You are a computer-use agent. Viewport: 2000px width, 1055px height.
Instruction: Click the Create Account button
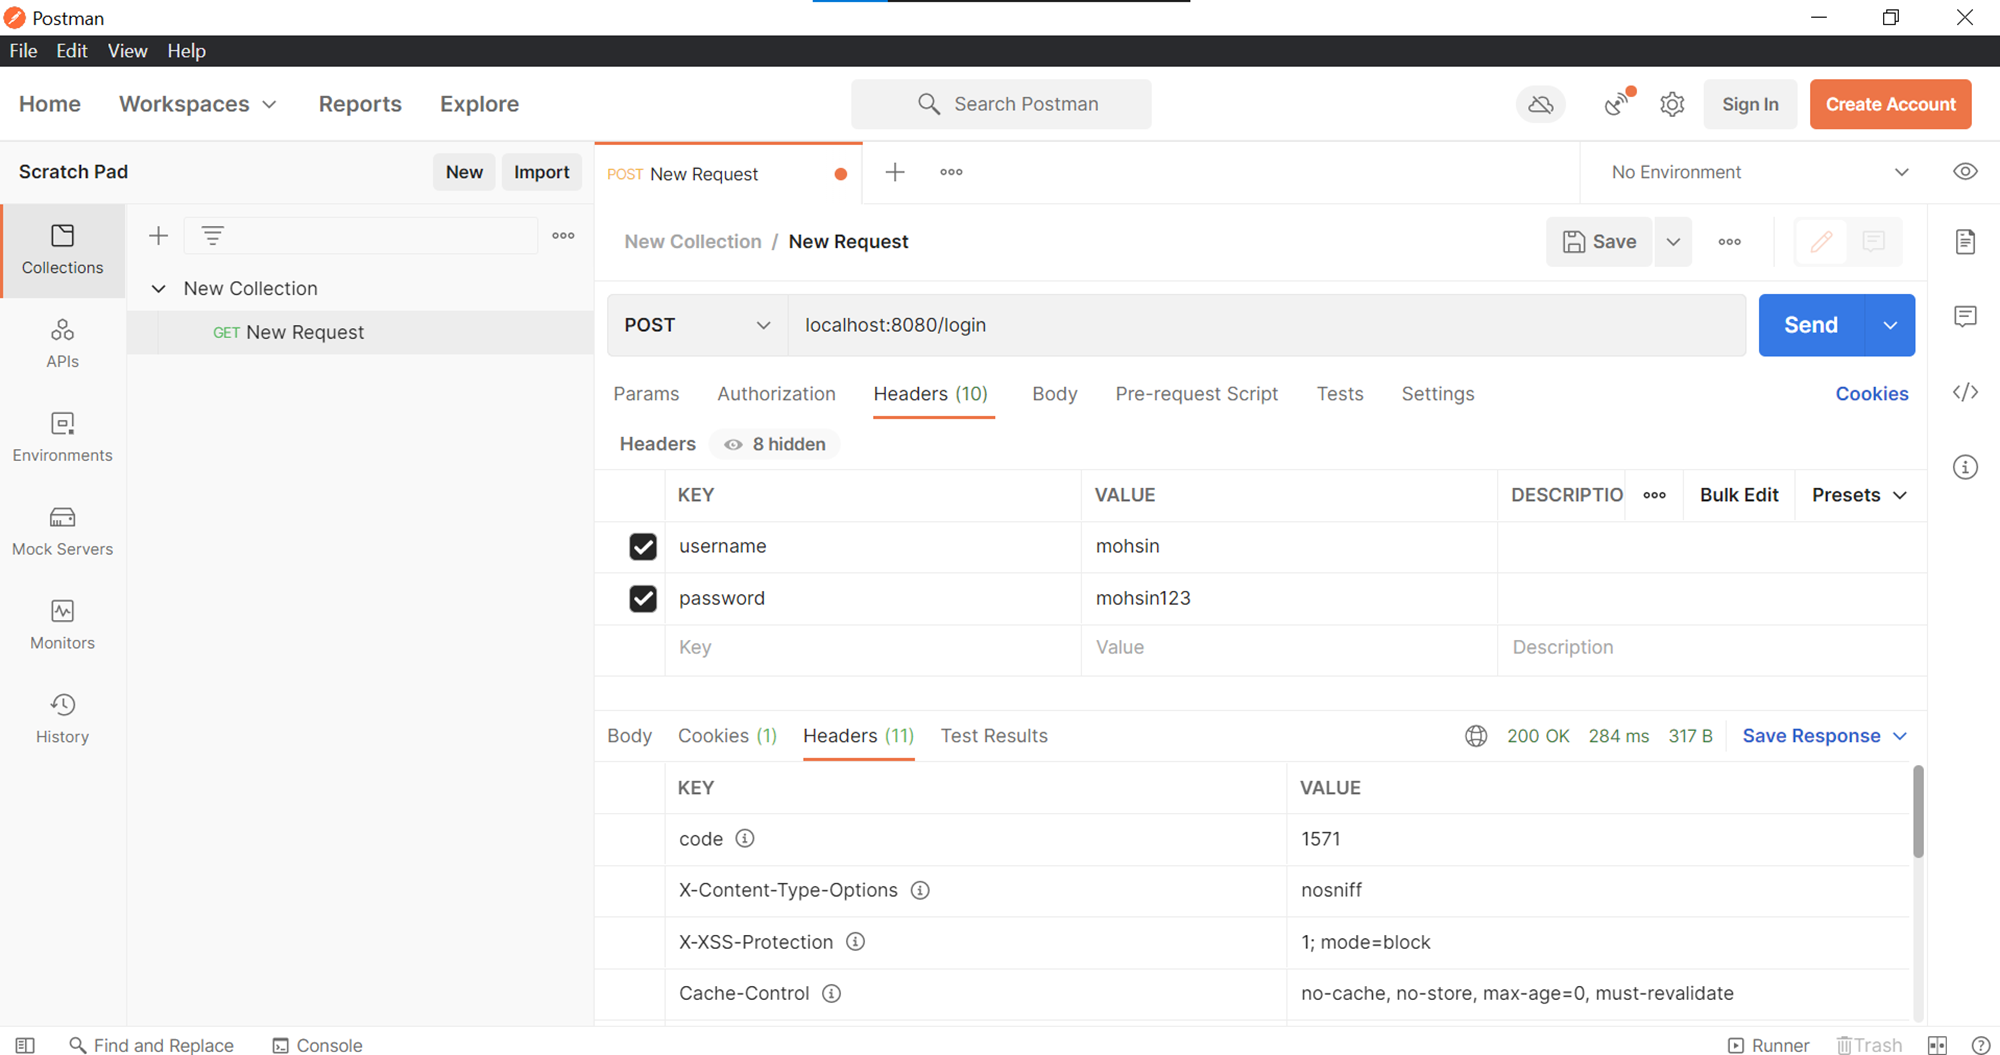[1890, 103]
